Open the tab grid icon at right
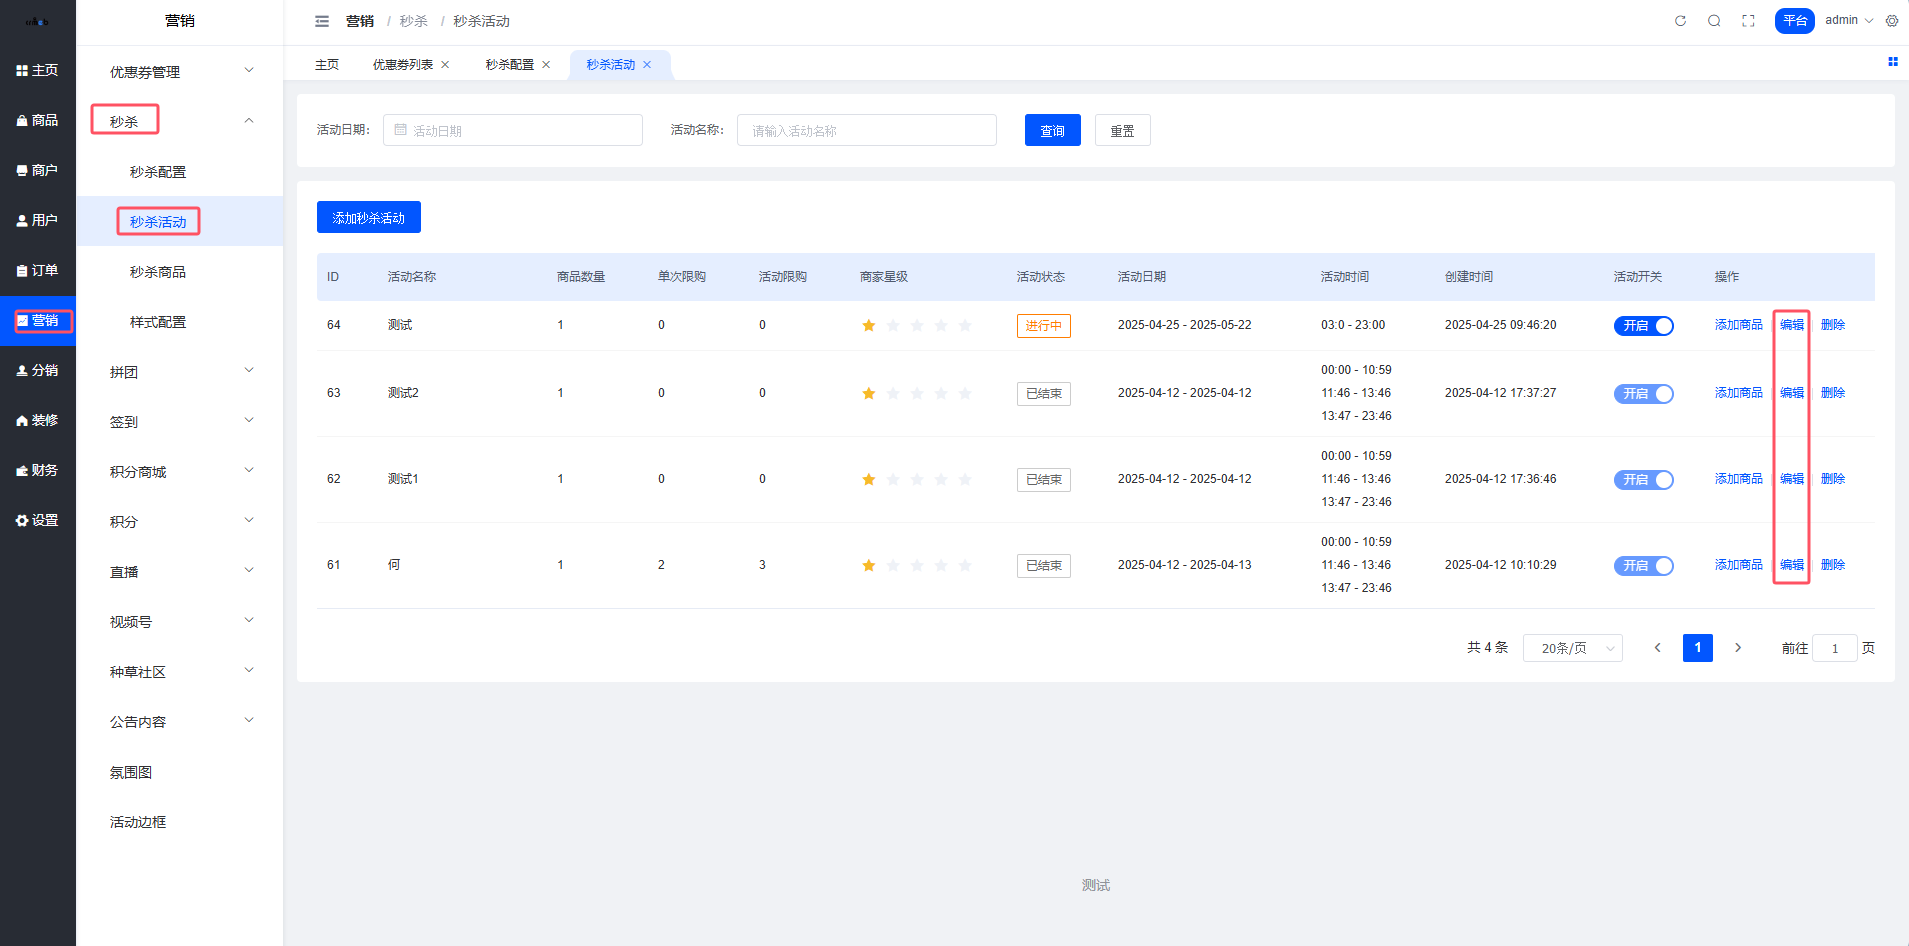 [1892, 62]
